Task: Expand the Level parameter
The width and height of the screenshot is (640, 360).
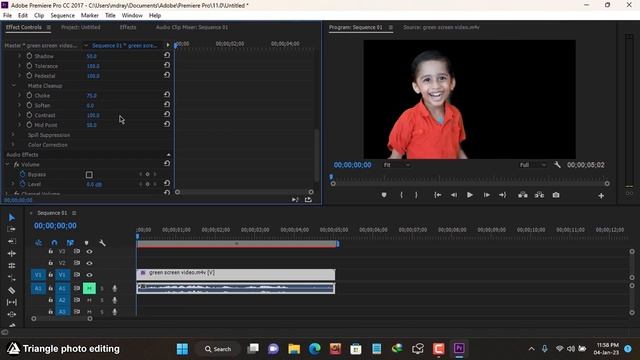Action: (x=13, y=184)
